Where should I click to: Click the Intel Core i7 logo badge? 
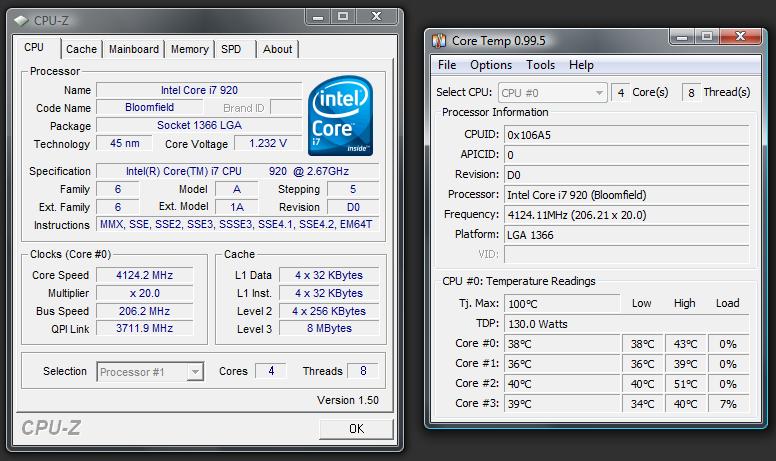340,115
